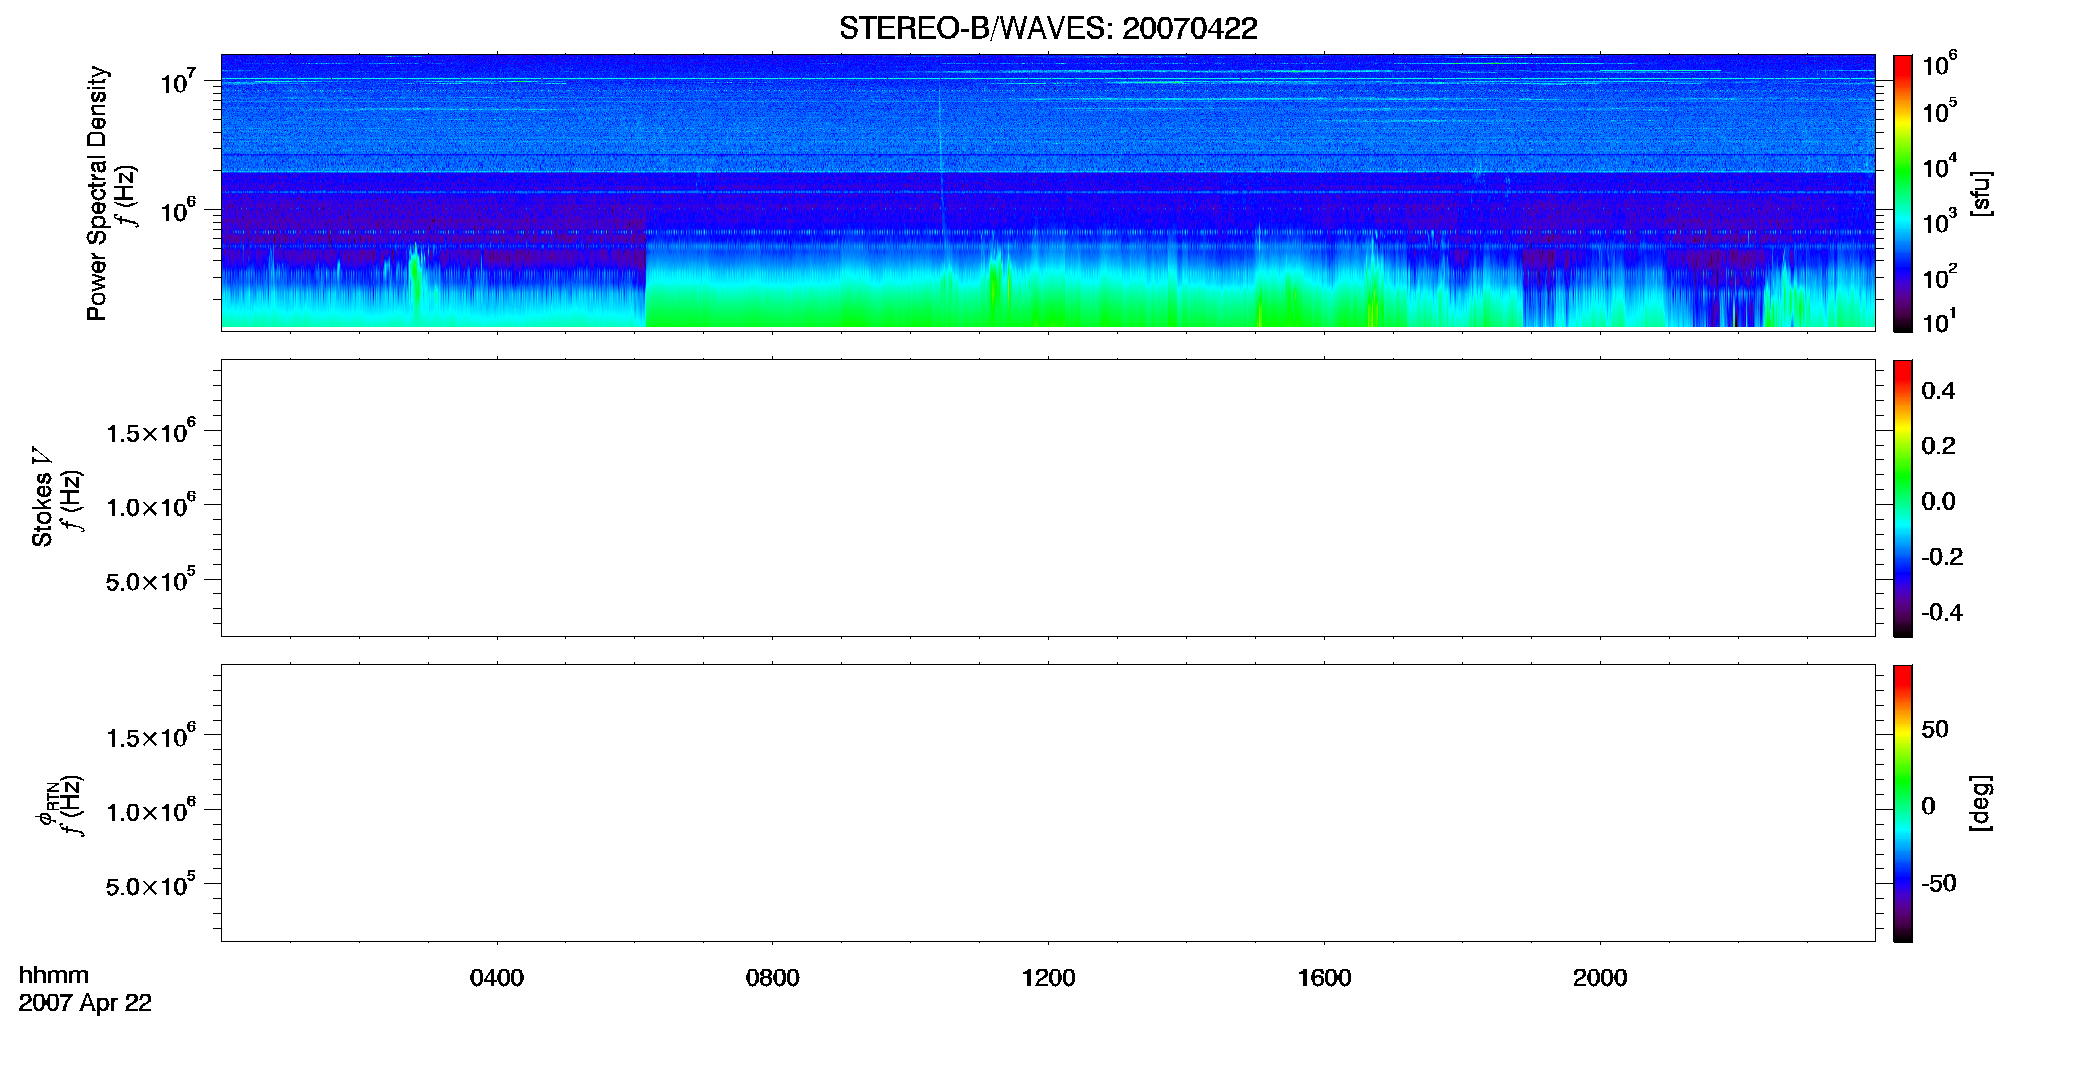Pick the 10^3 label on the sfu colorbar

(1940, 222)
